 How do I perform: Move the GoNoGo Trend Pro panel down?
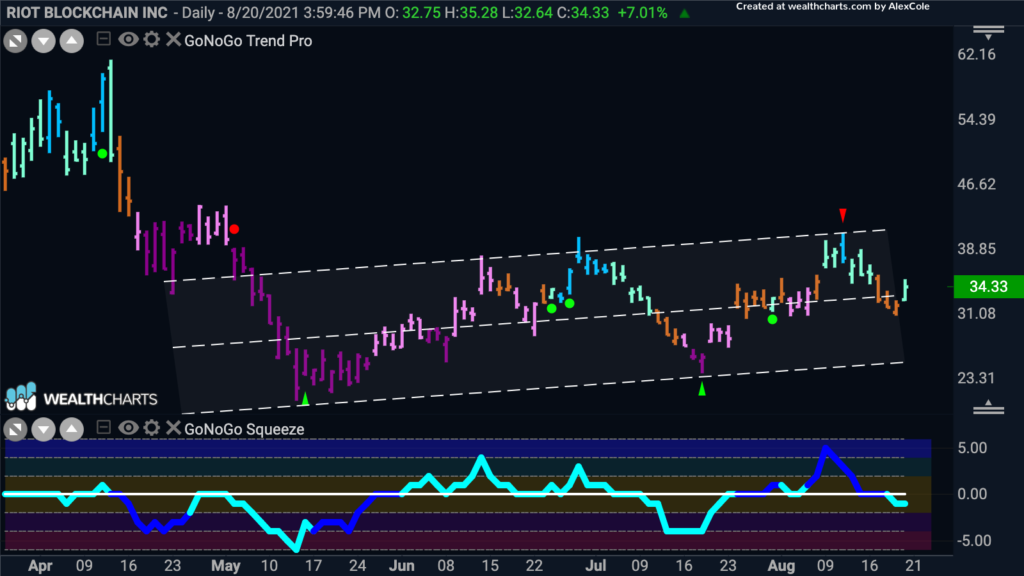point(44,41)
